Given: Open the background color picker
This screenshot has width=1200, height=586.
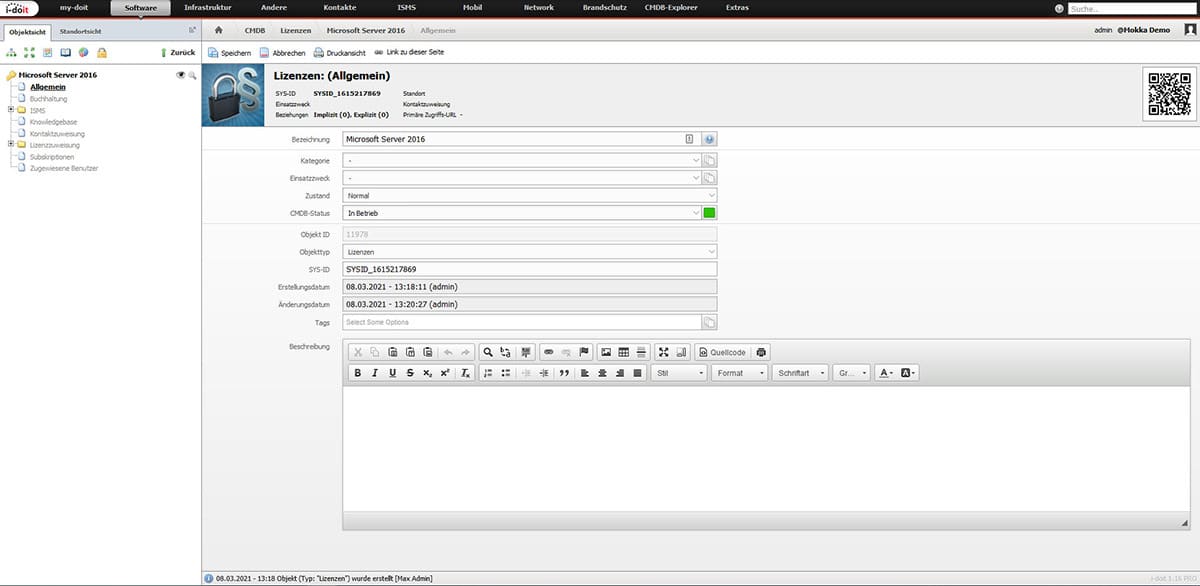Looking at the screenshot, I should click(x=908, y=373).
